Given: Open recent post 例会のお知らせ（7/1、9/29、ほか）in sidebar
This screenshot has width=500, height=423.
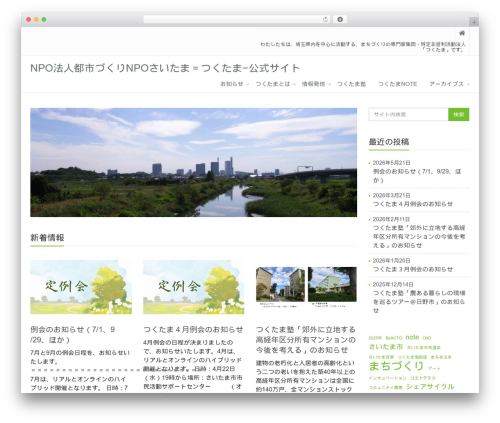Looking at the screenshot, I should [x=417, y=176].
